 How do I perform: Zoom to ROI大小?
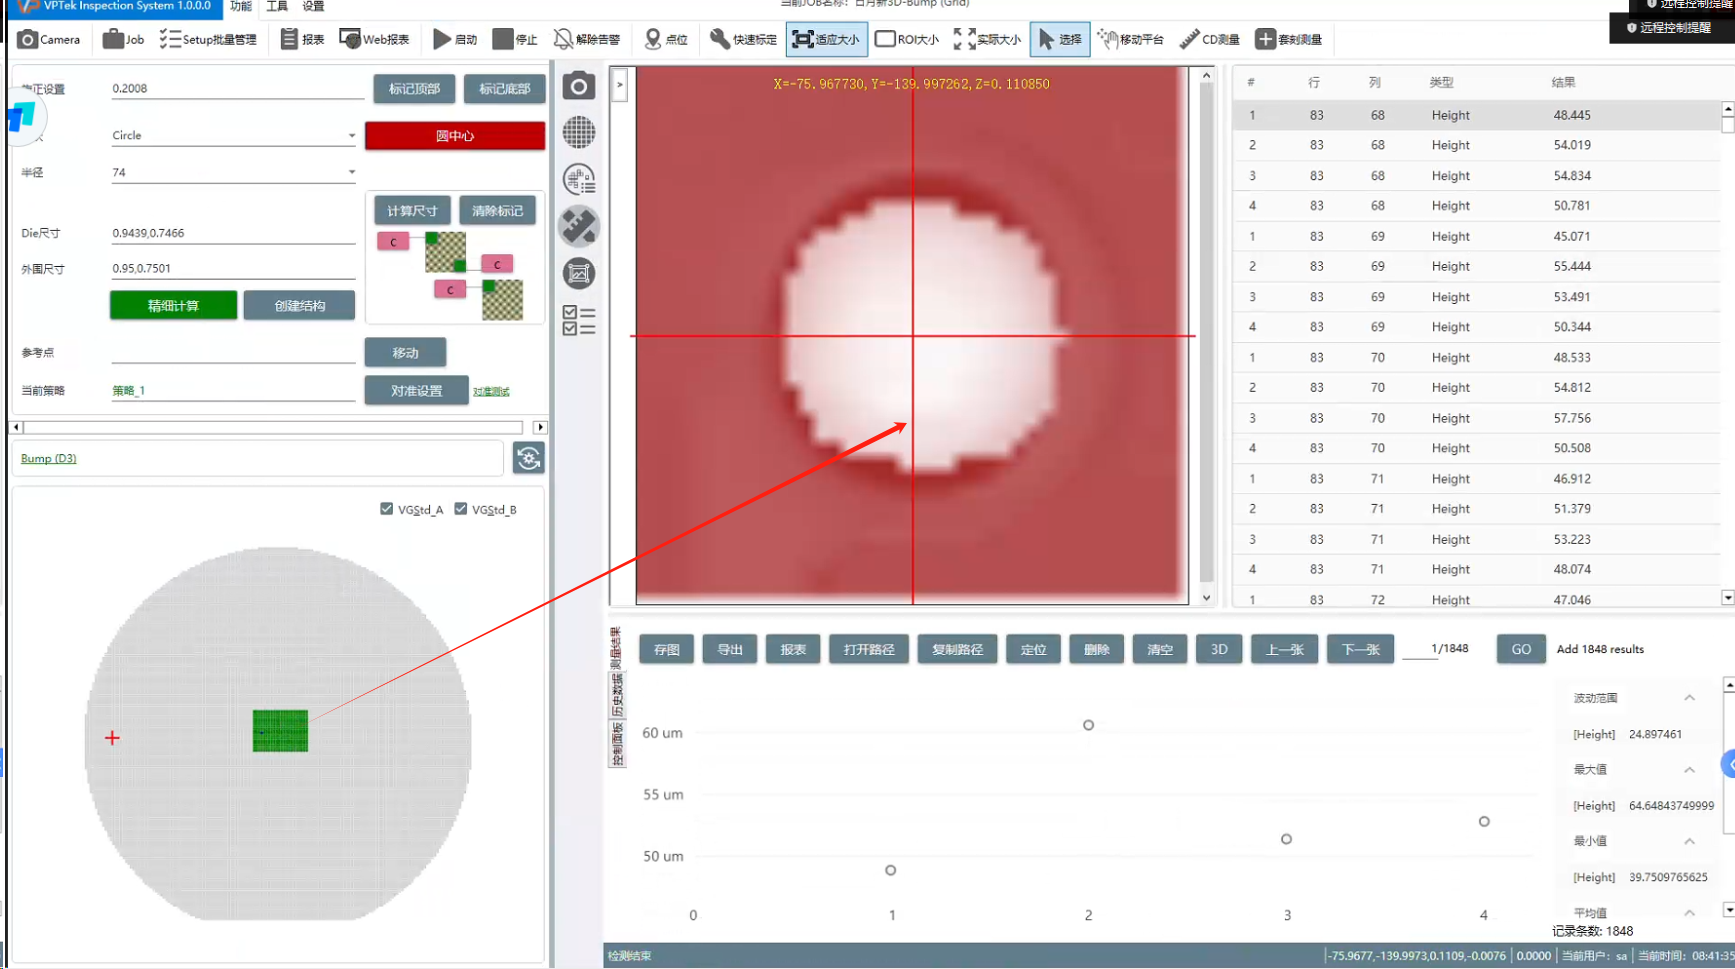point(907,39)
